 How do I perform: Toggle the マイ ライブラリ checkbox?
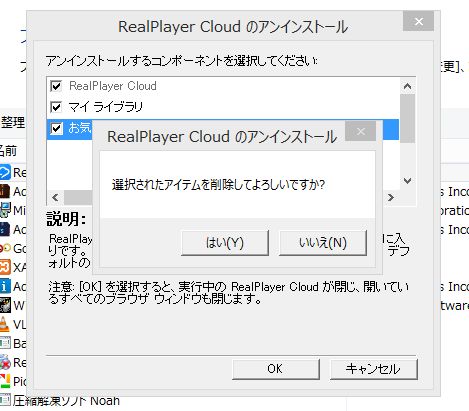click(56, 107)
